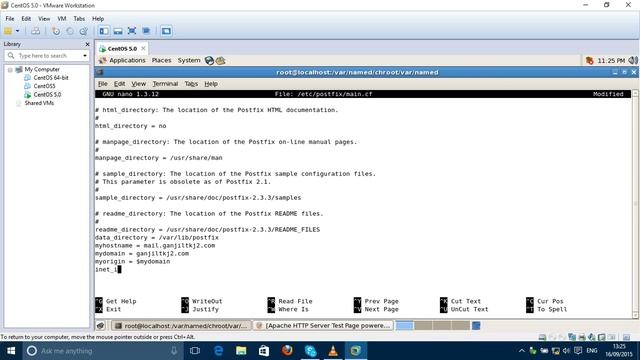Click the VMware power/suspend toolbar icon
This screenshot has width=640, height=360.
pyautogui.click(x=8, y=31)
